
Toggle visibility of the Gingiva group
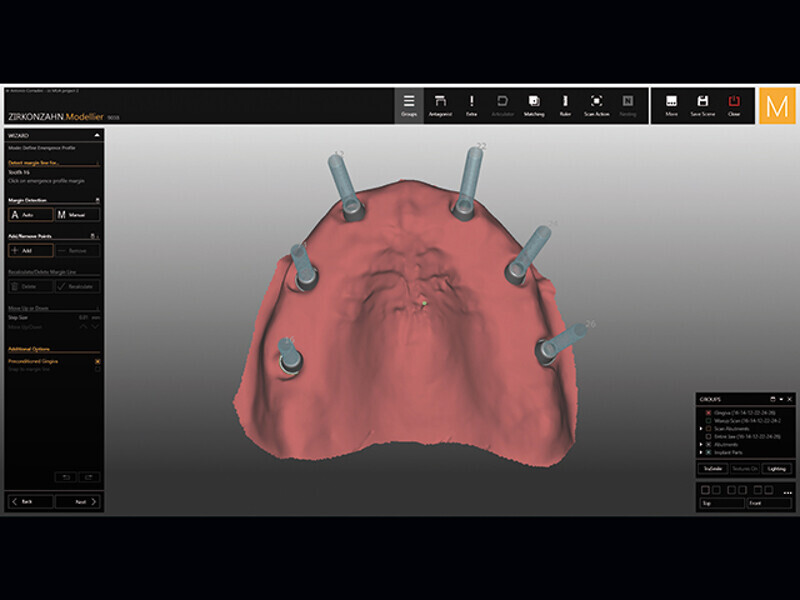709,412
